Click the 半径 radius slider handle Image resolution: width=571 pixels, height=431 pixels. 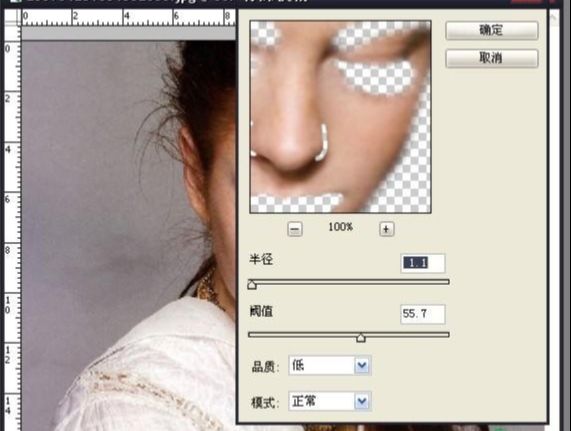point(252,284)
